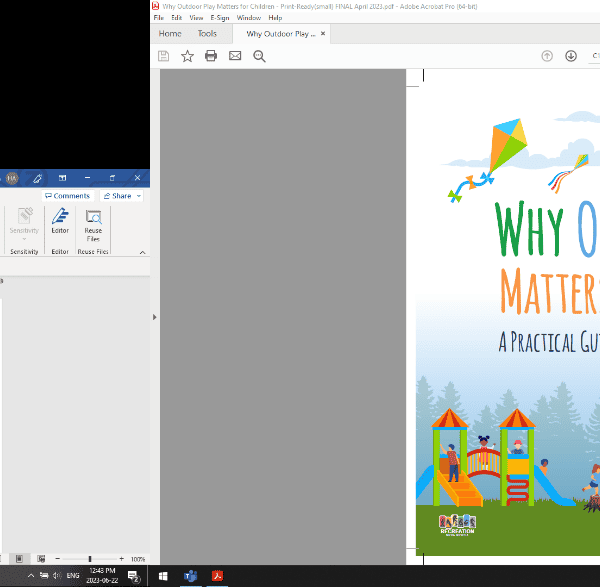
Task: Open the Editor tool in Word
Action: [60, 221]
